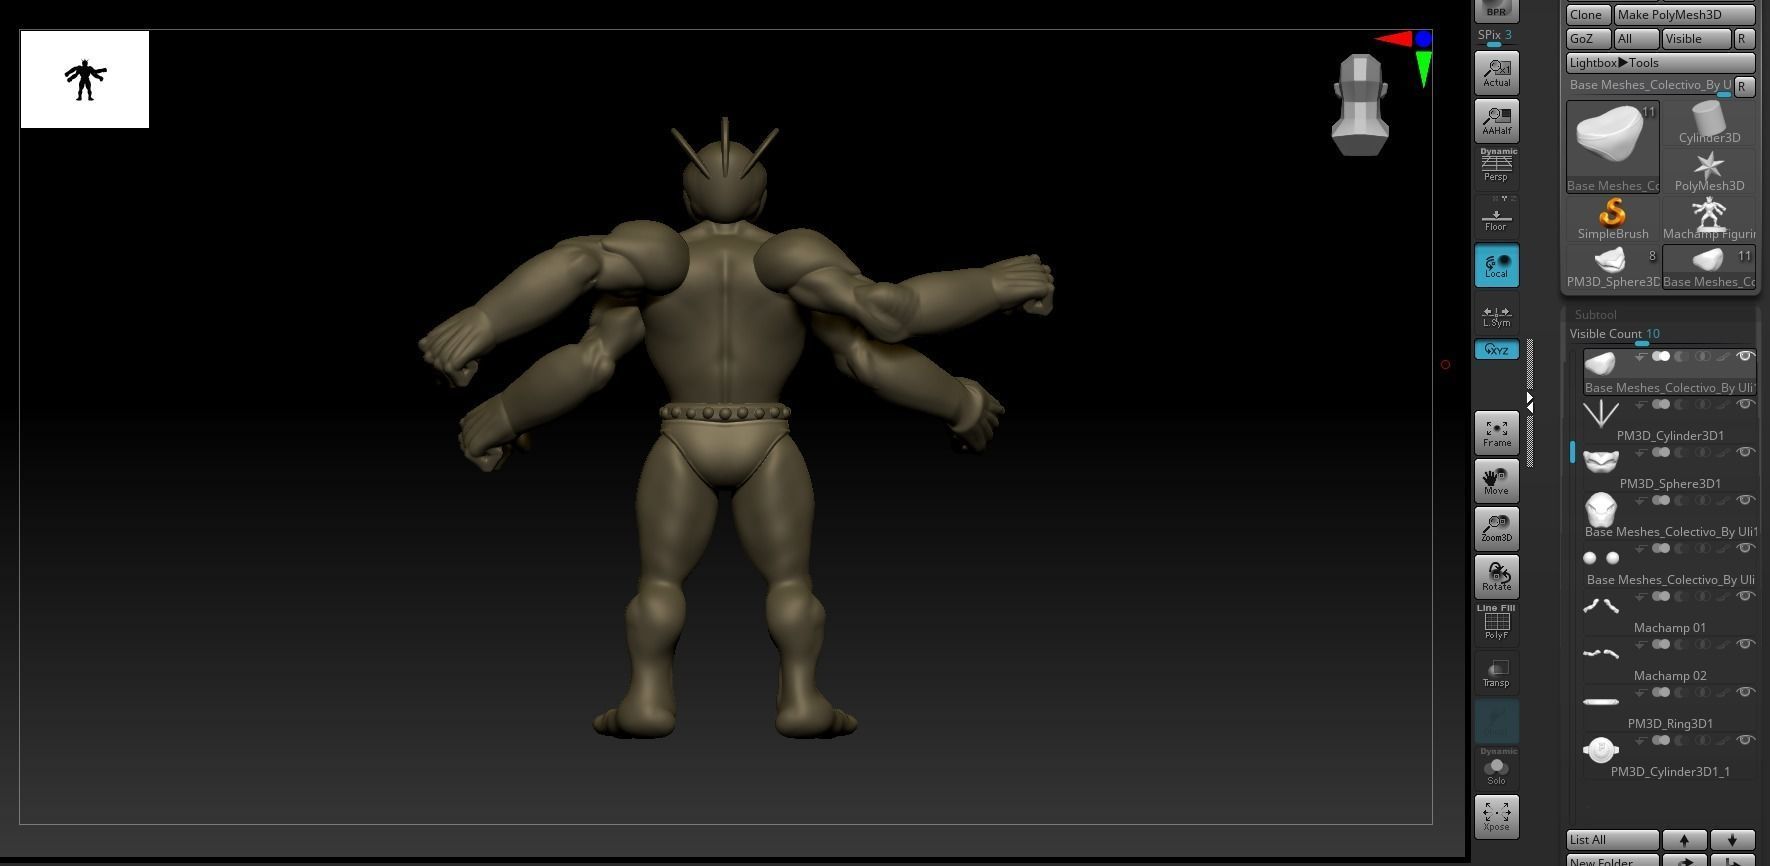Select the Move canvas navigation icon

[1496, 481]
